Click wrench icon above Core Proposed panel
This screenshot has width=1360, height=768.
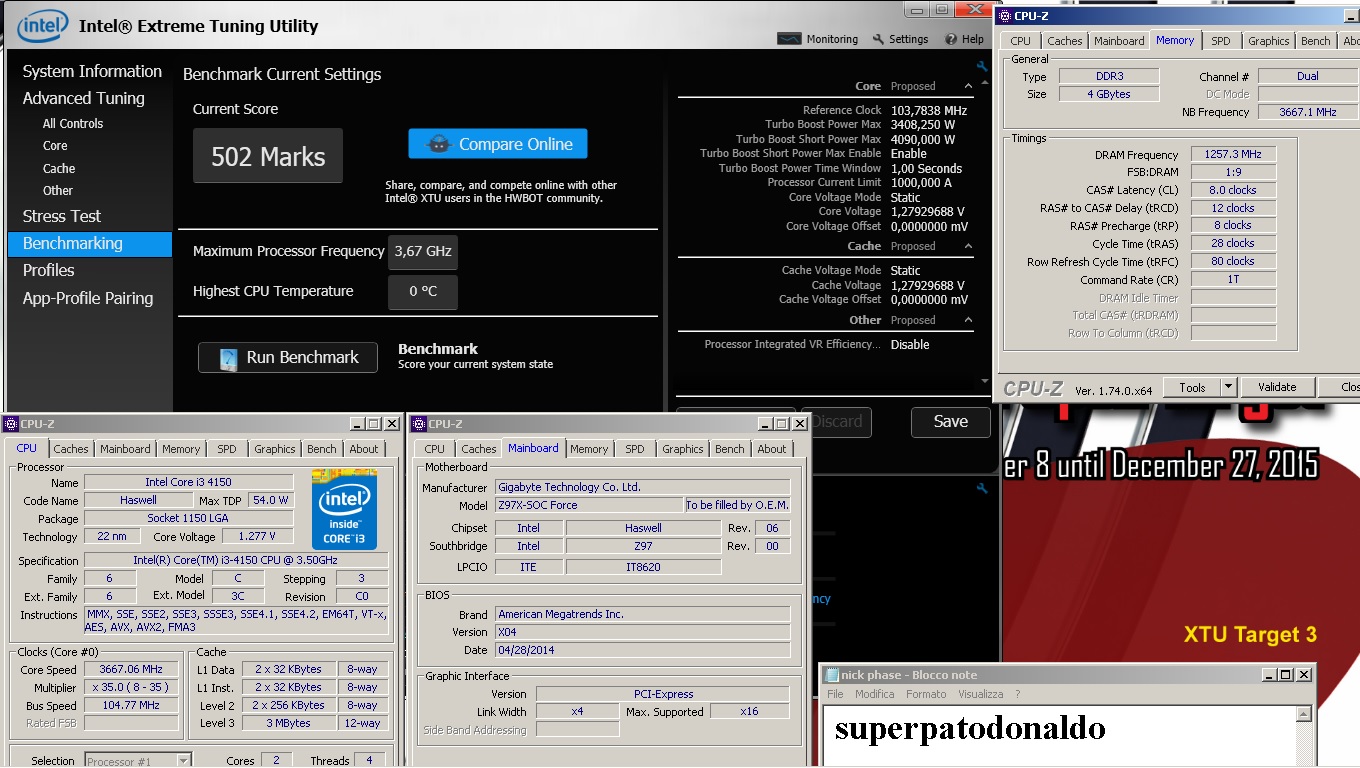(982, 67)
